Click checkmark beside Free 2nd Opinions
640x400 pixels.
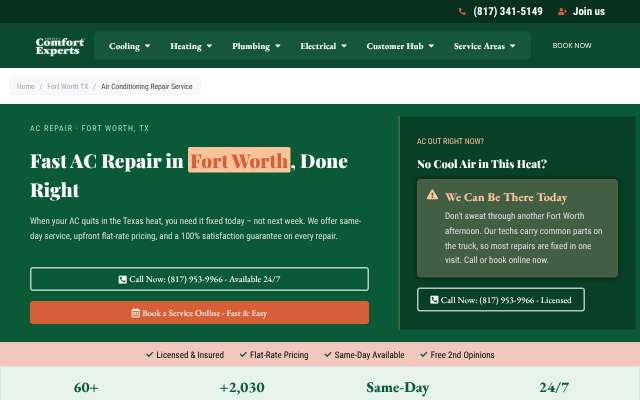(424, 354)
